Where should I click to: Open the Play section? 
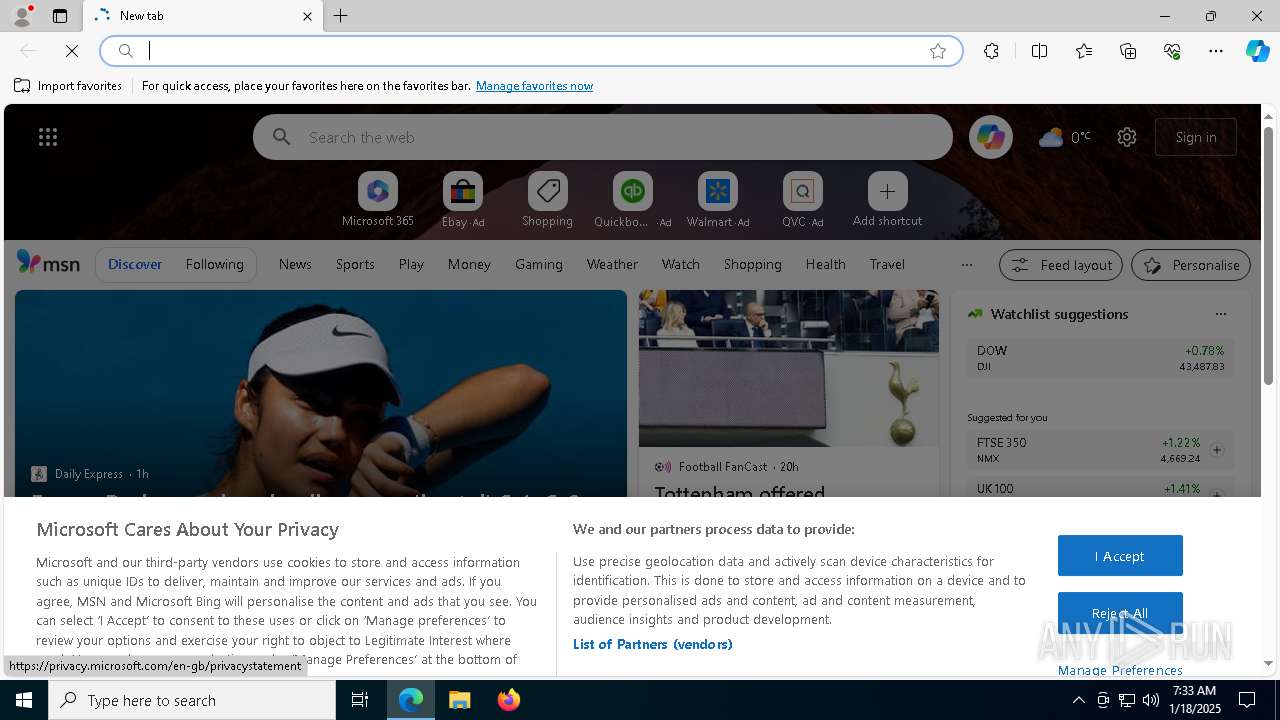(411, 264)
